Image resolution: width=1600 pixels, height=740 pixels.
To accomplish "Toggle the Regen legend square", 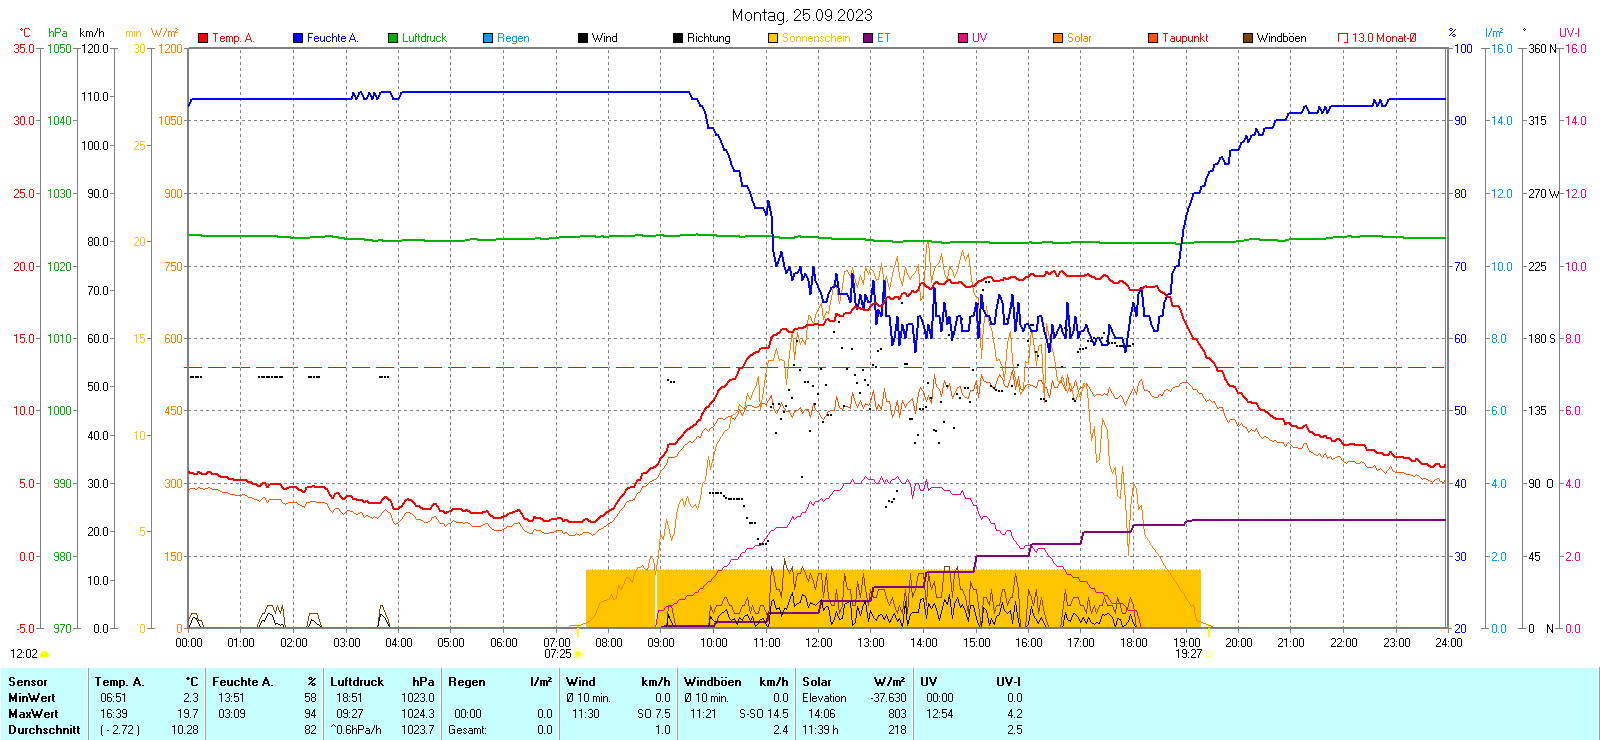I will point(488,38).
